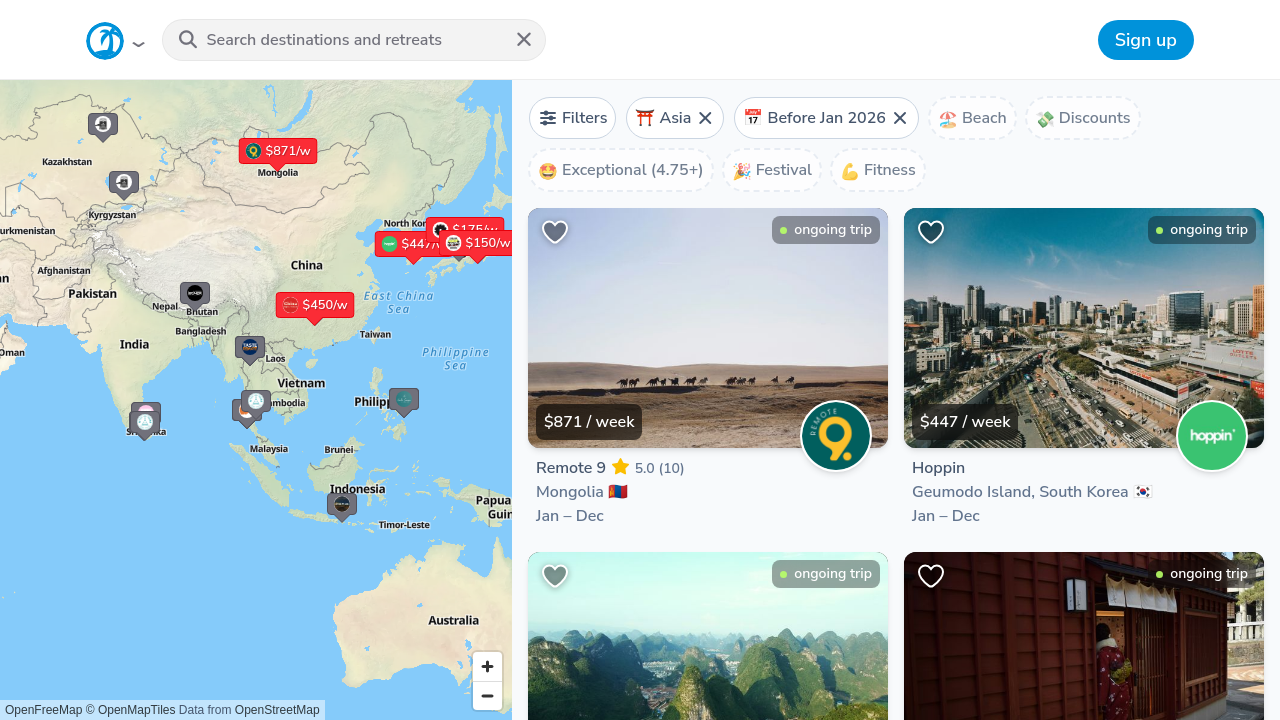Favorite the Hoppin trip with the heart

pos(931,232)
